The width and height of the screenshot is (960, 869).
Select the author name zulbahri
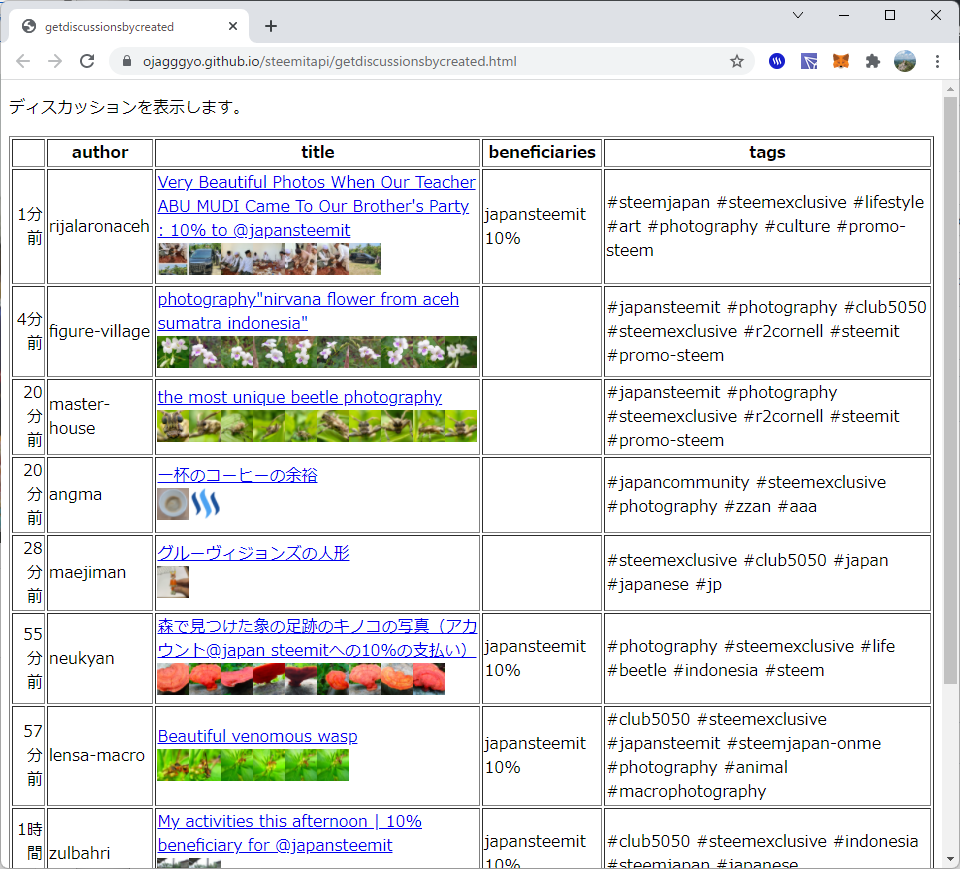pyautogui.click(x=80, y=852)
